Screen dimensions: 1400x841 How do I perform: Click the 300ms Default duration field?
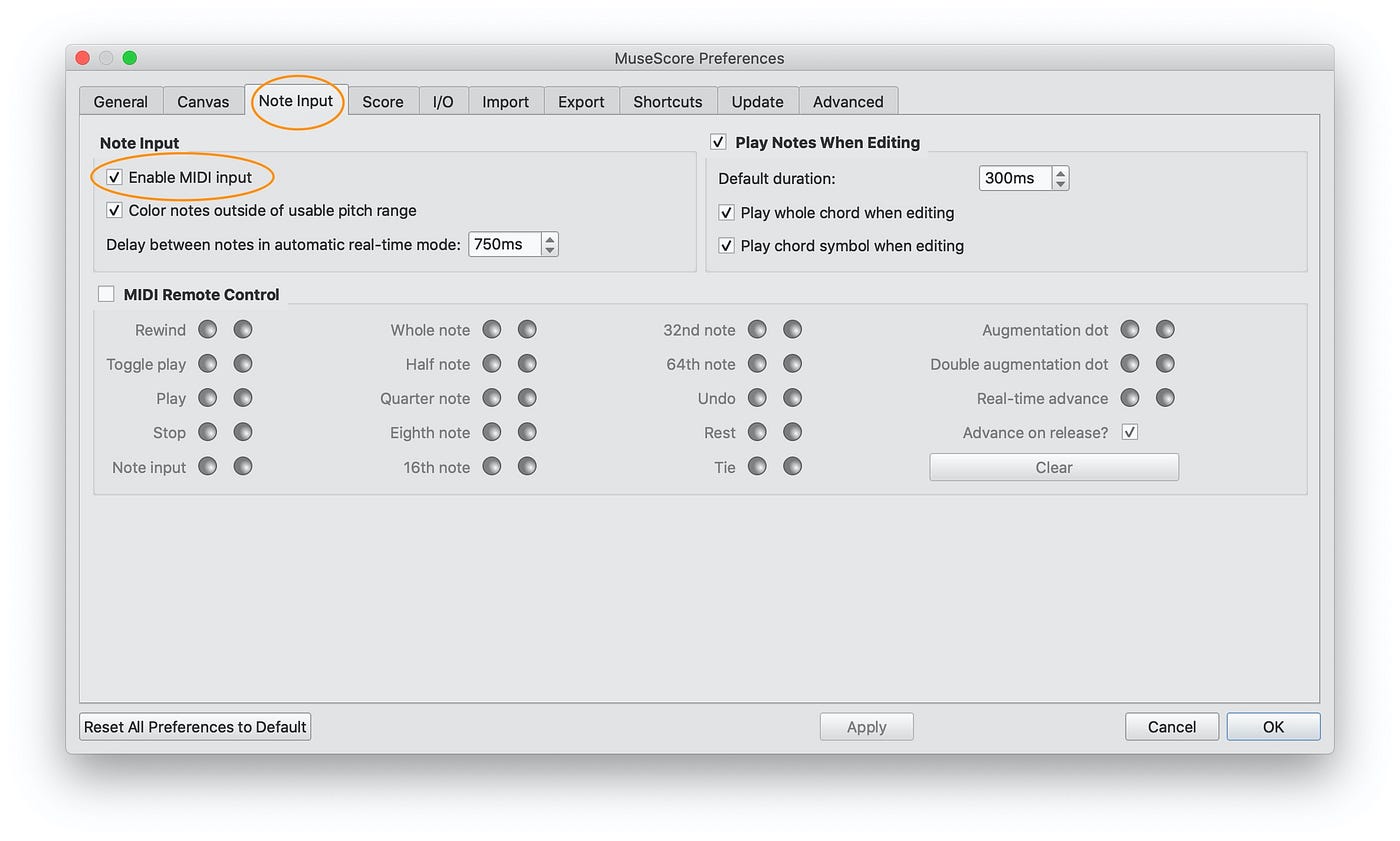1016,178
